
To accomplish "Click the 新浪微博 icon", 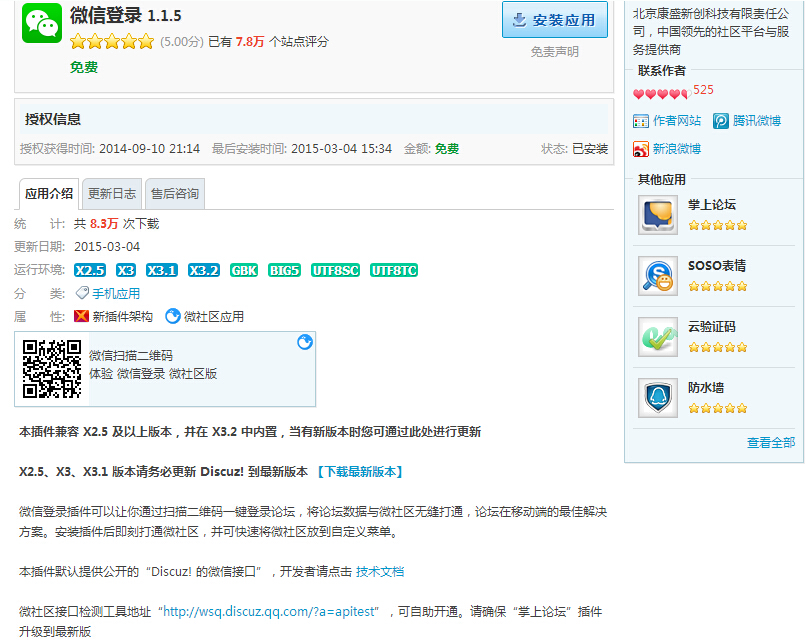I will coord(640,149).
